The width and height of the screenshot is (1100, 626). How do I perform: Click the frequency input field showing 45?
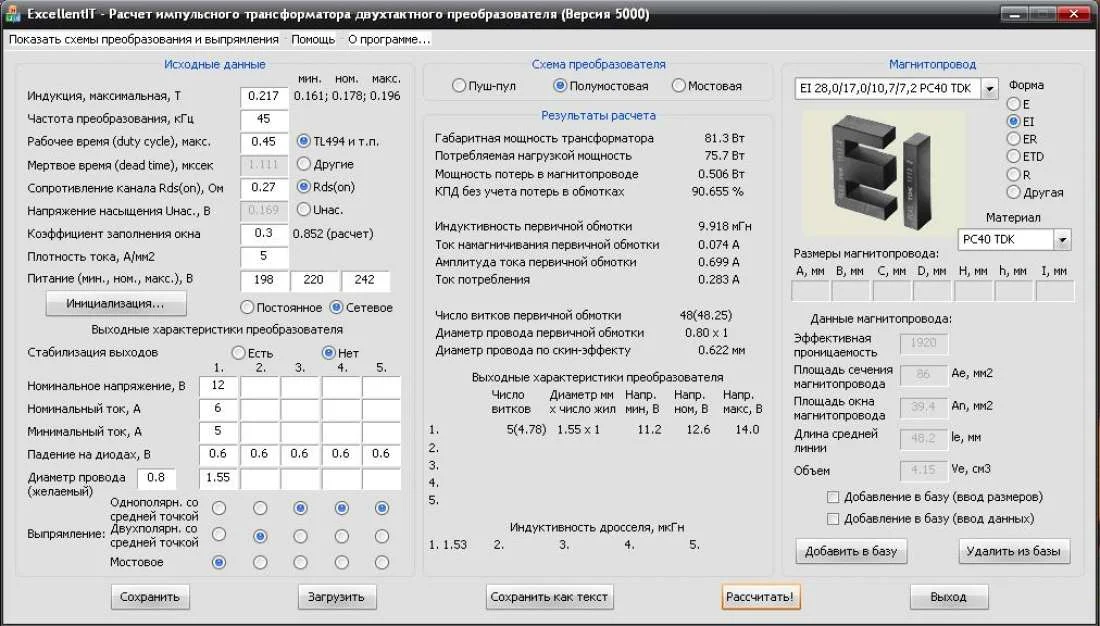click(264, 119)
